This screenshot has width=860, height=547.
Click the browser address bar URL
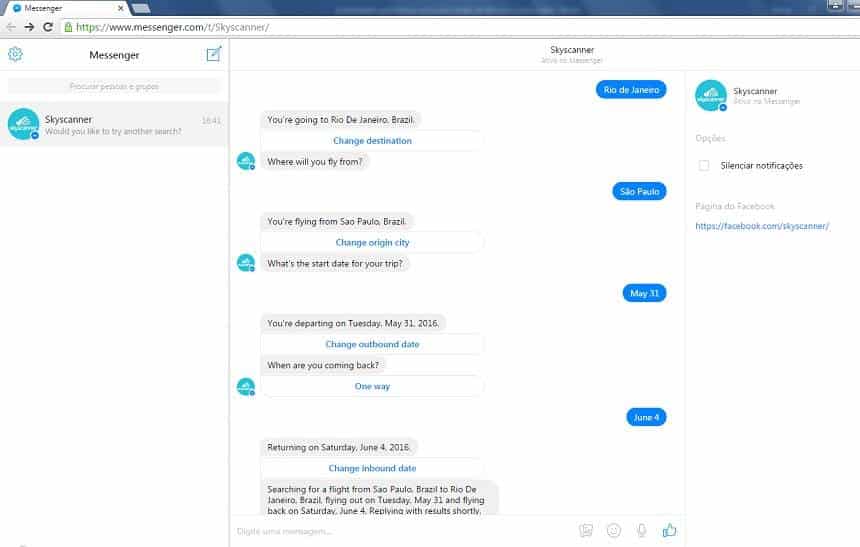173,27
